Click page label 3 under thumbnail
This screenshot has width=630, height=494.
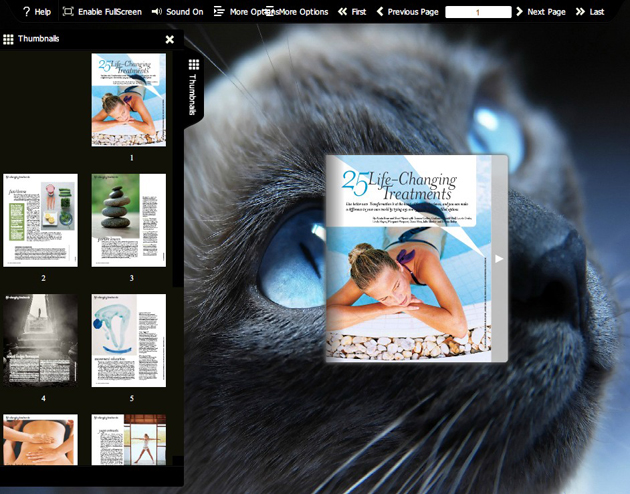coord(131,278)
